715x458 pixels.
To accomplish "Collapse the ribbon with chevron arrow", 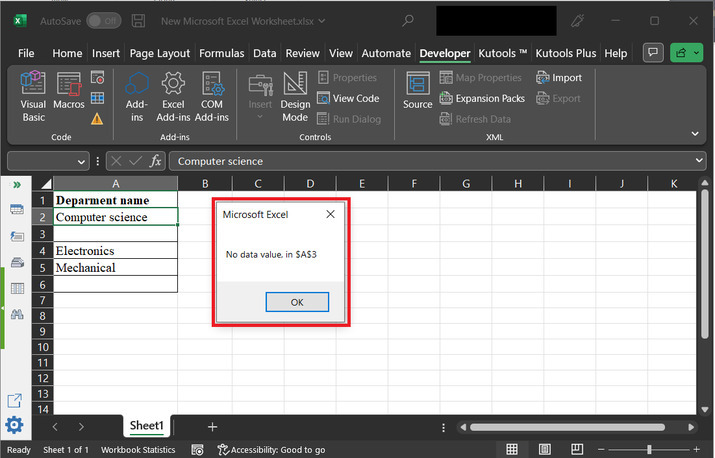I will pos(695,132).
